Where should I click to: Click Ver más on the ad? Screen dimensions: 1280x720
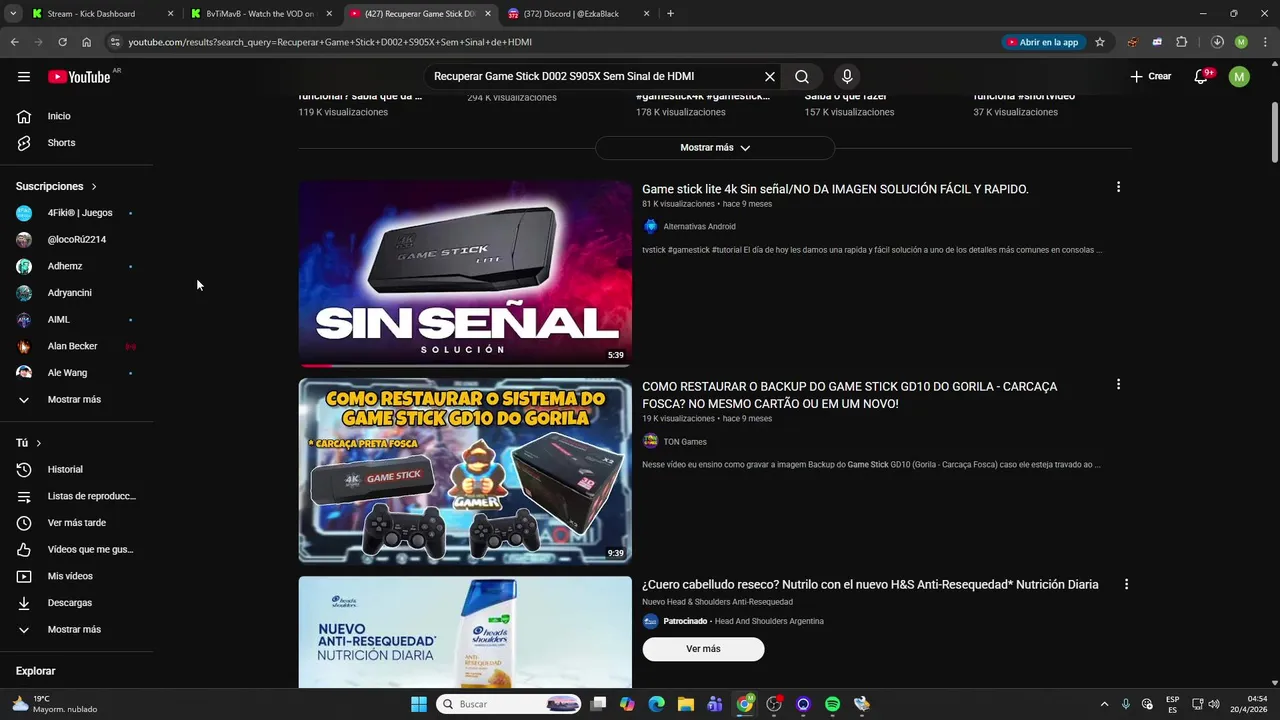(703, 649)
